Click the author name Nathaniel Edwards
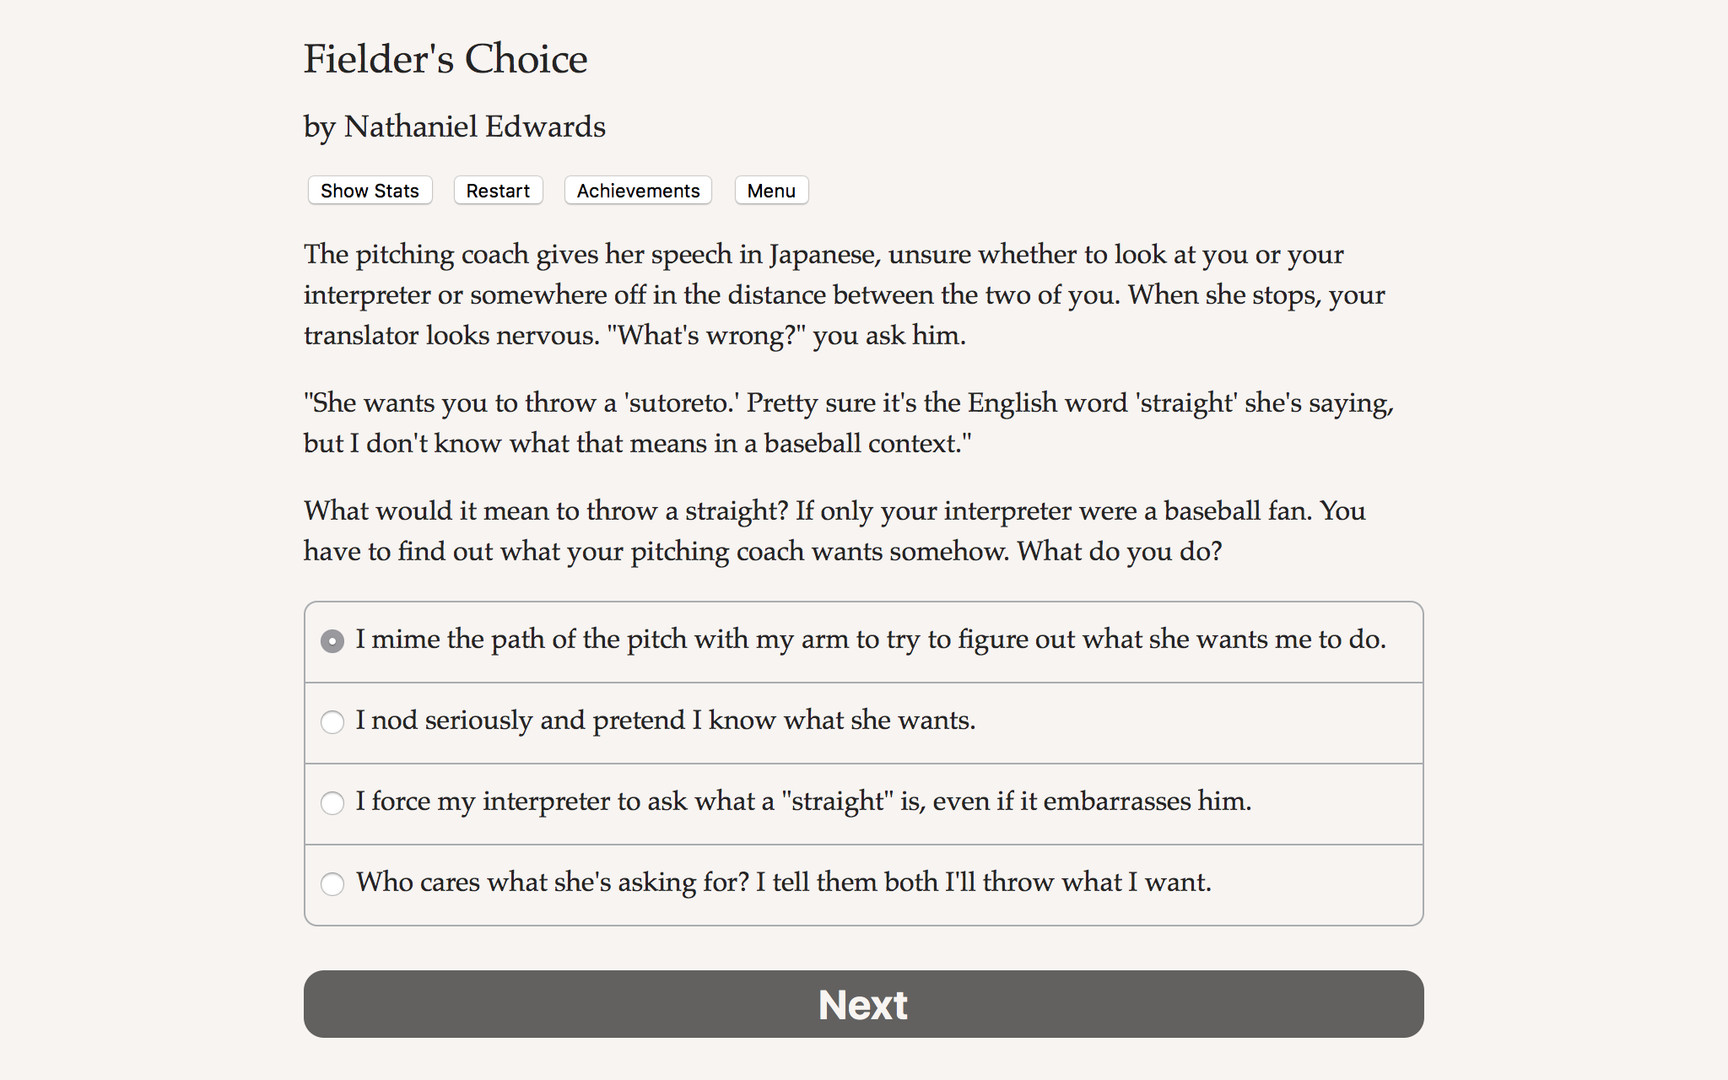This screenshot has height=1080, width=1728. 454,127
